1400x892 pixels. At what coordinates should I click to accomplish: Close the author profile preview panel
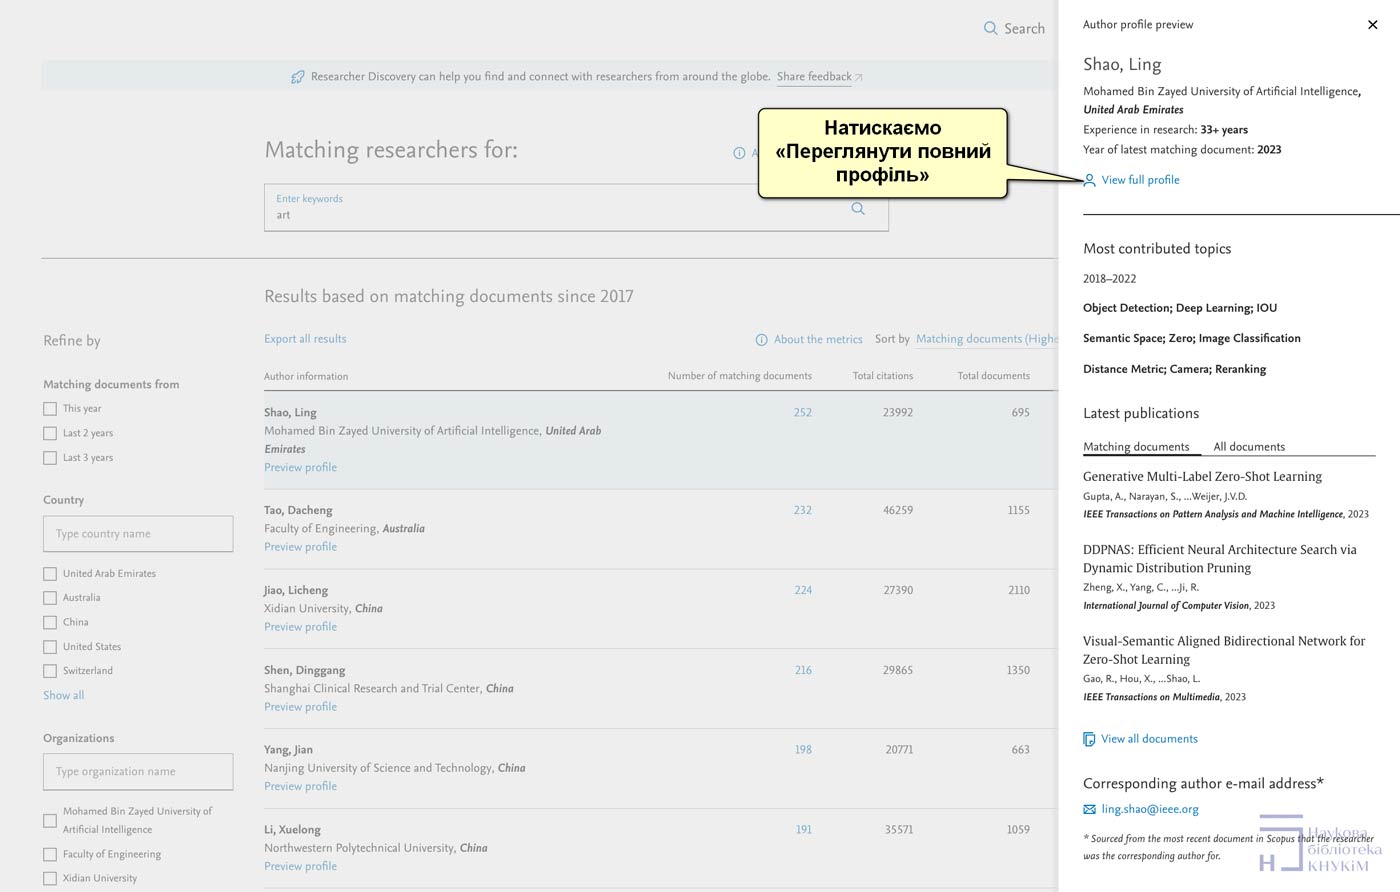[x=1372, y=25]
